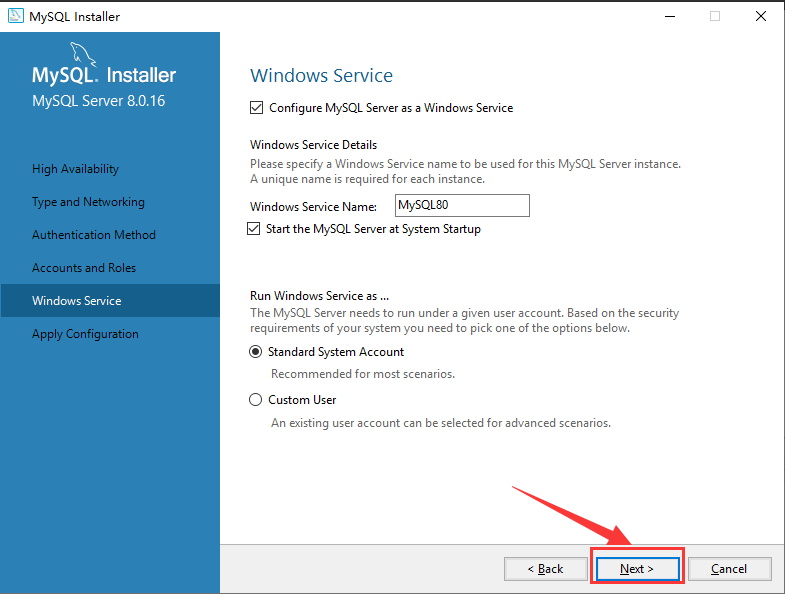
Task: Click the 'Windows Service Name:' label
Action: 313,207
